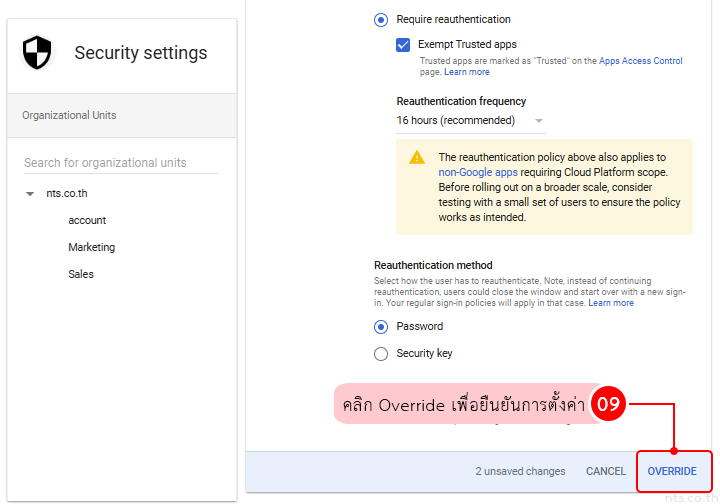This screenshot has height=504, width=720.
Task: Uncheck the Exempt Trusted apps checkbox
Action: [403, 45]
